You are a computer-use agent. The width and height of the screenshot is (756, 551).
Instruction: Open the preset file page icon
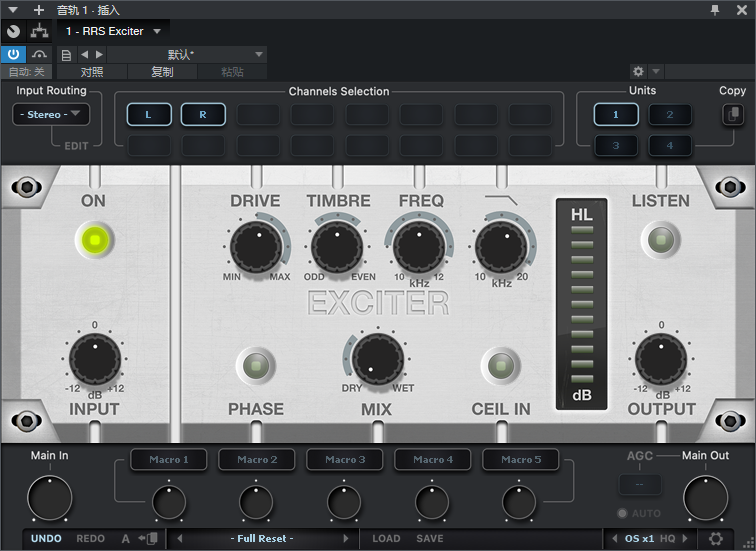67,55
